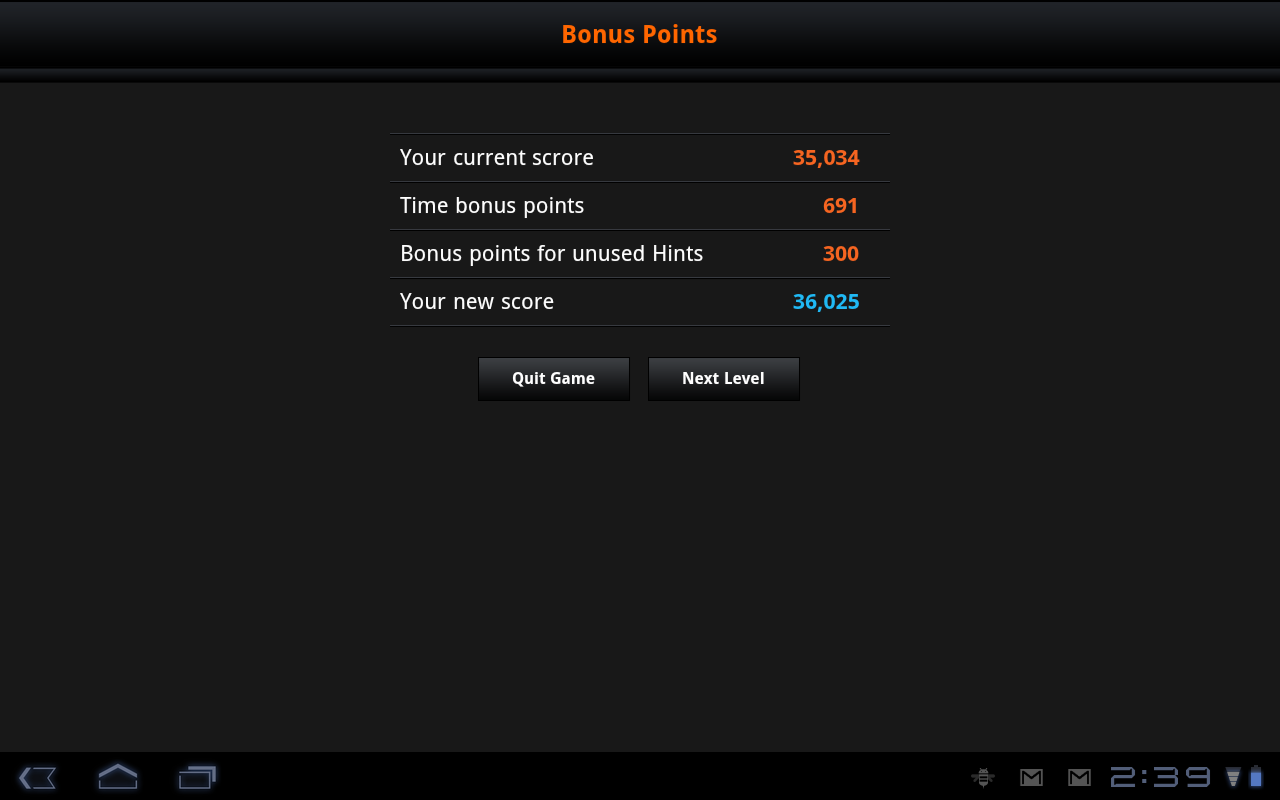Image resolution: width=1280 pixels, height=800 pixels.
Task: Select 'Bonus points for unused Hints' row
Action: (x=640, y=254)
